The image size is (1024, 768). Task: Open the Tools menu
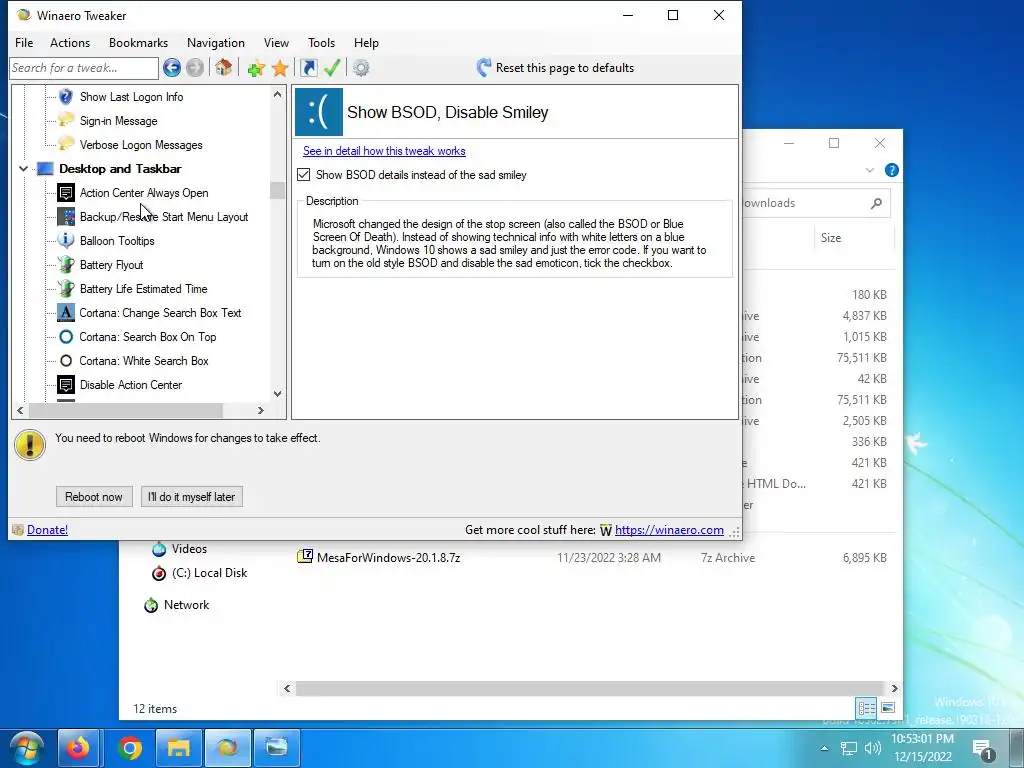[x=321, y=42]
